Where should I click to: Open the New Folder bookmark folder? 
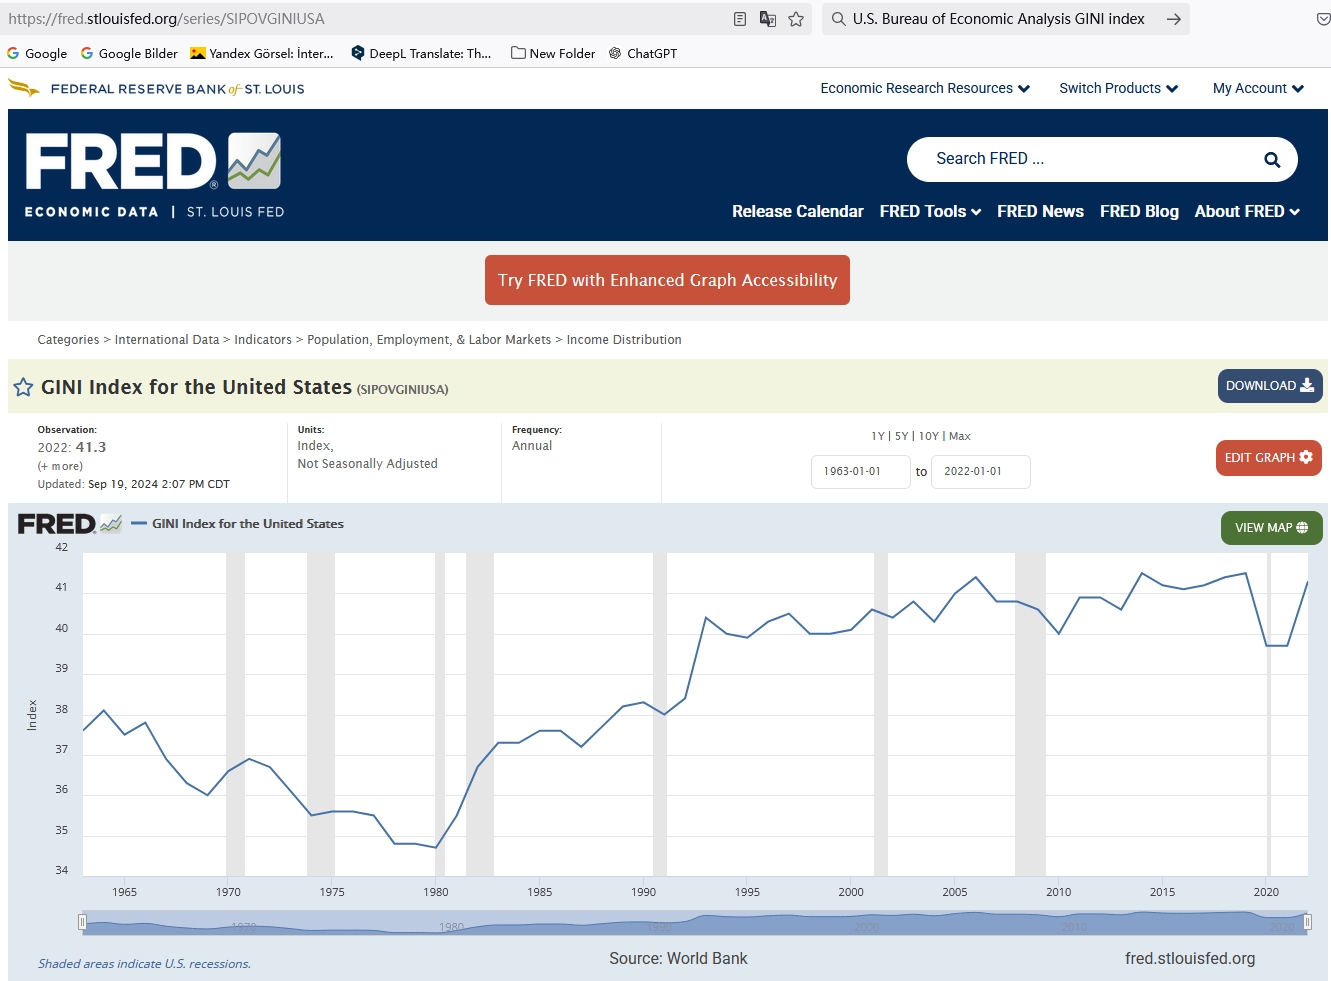[553, 54]
